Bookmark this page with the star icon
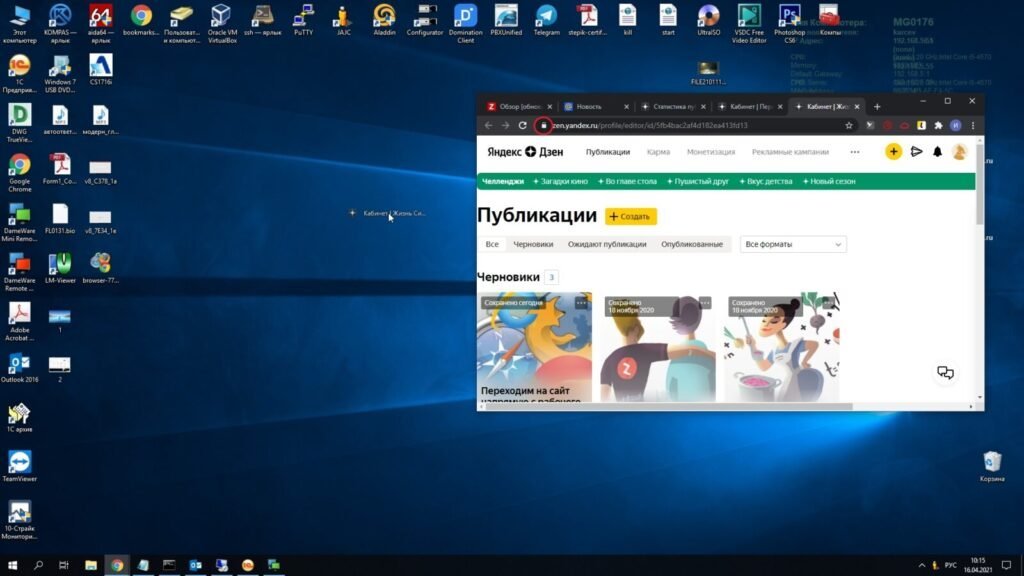This screenshot has height=576, width=1024. pyautogui.click(x=849, y=125)
